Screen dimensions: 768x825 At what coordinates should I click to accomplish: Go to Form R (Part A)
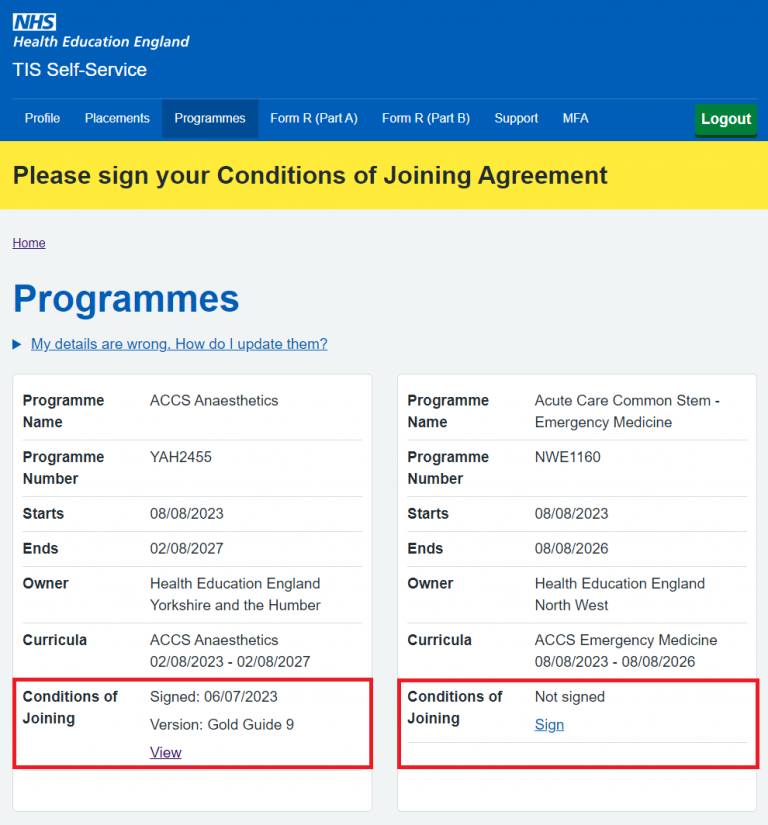pos(313,118)
